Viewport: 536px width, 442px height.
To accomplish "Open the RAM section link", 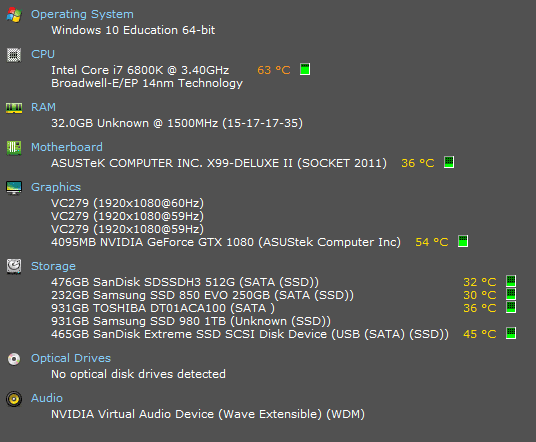I will click(x=43, y=107).
